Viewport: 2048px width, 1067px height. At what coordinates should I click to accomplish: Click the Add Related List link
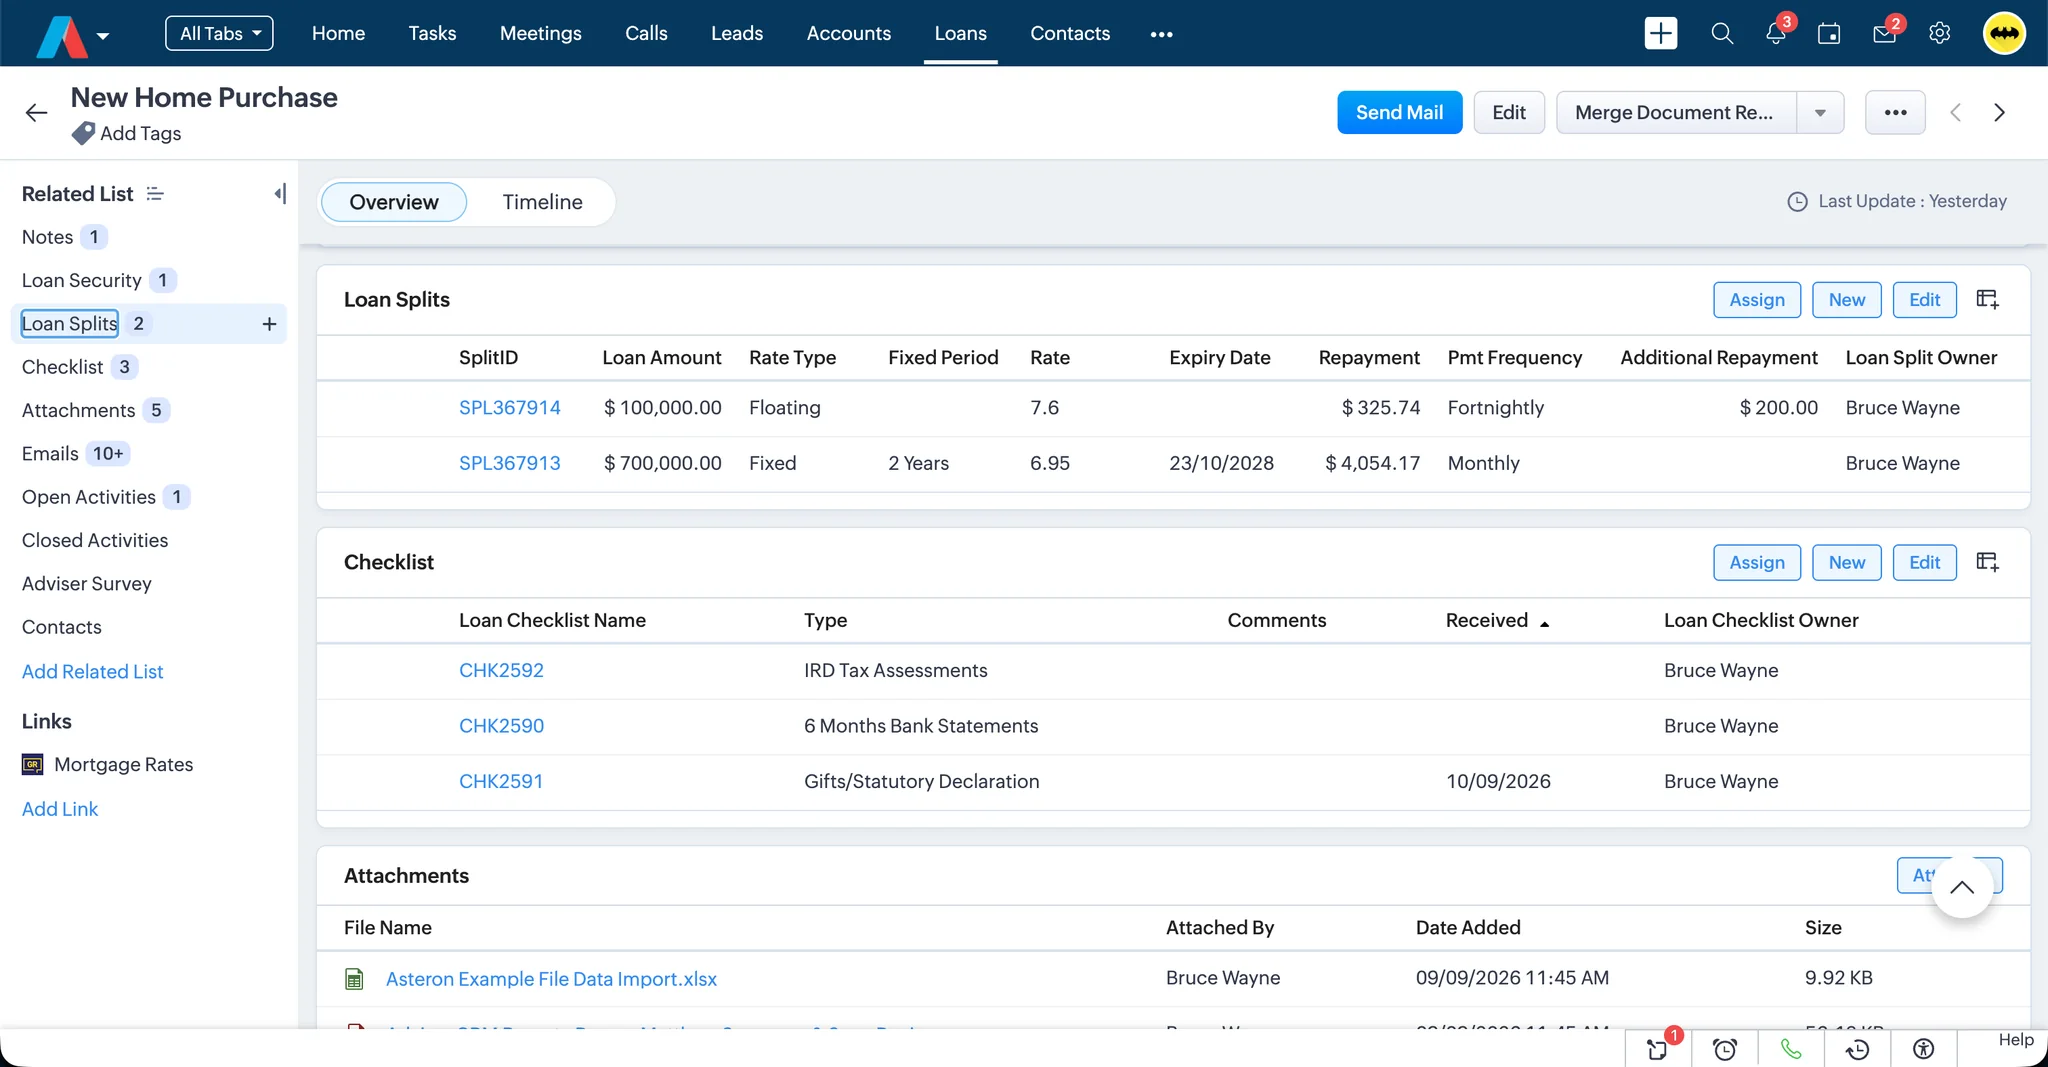click(x=92, y=672)
